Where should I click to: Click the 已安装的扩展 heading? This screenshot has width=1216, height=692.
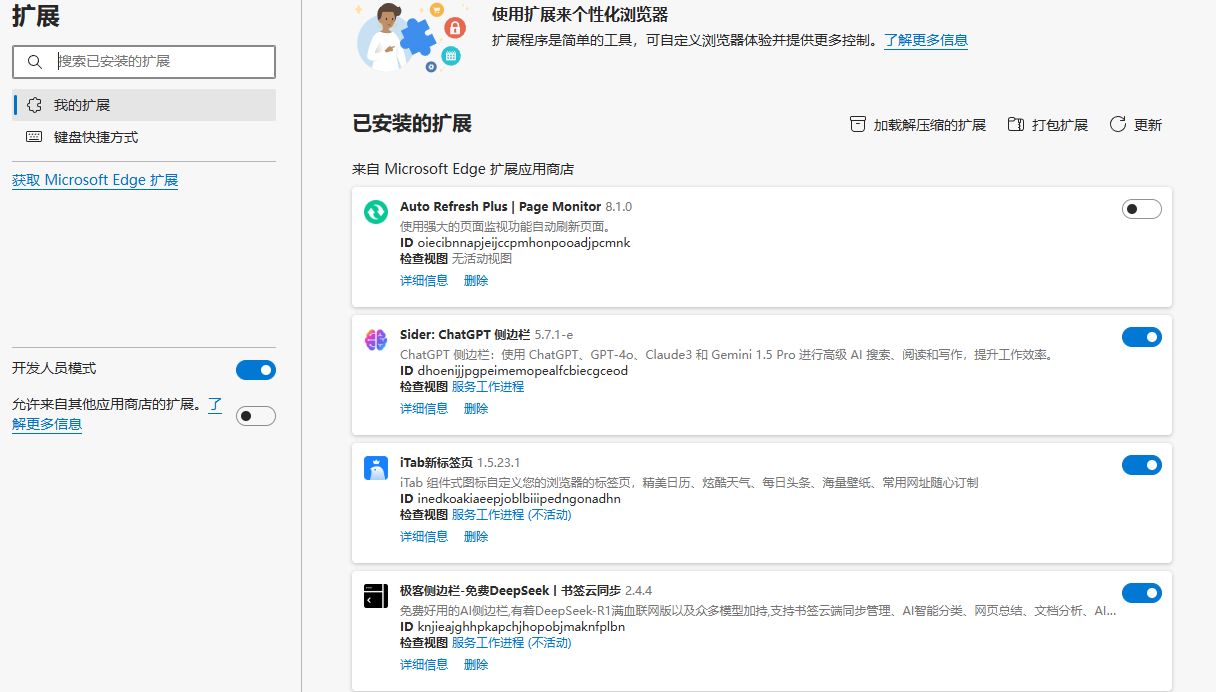tap(412, 124)
